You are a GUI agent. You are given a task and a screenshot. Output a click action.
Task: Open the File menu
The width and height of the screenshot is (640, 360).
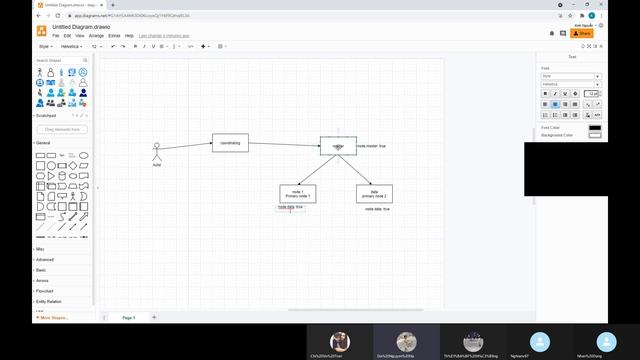point(56,36)
